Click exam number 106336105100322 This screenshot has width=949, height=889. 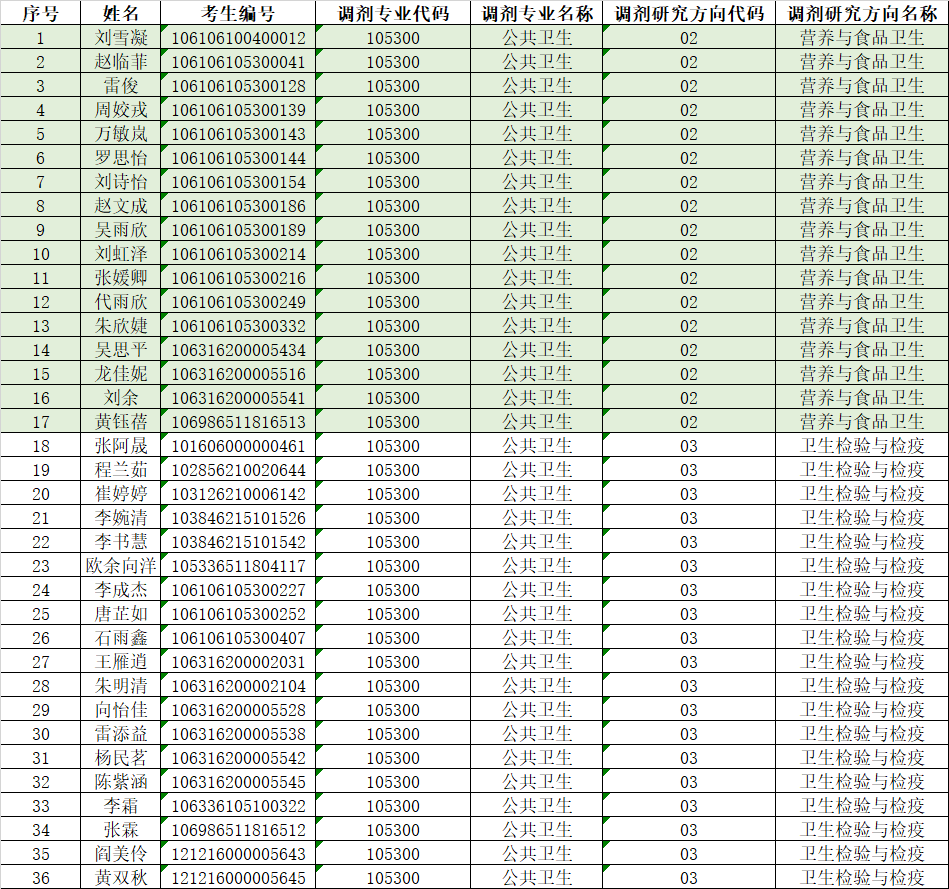238,806
